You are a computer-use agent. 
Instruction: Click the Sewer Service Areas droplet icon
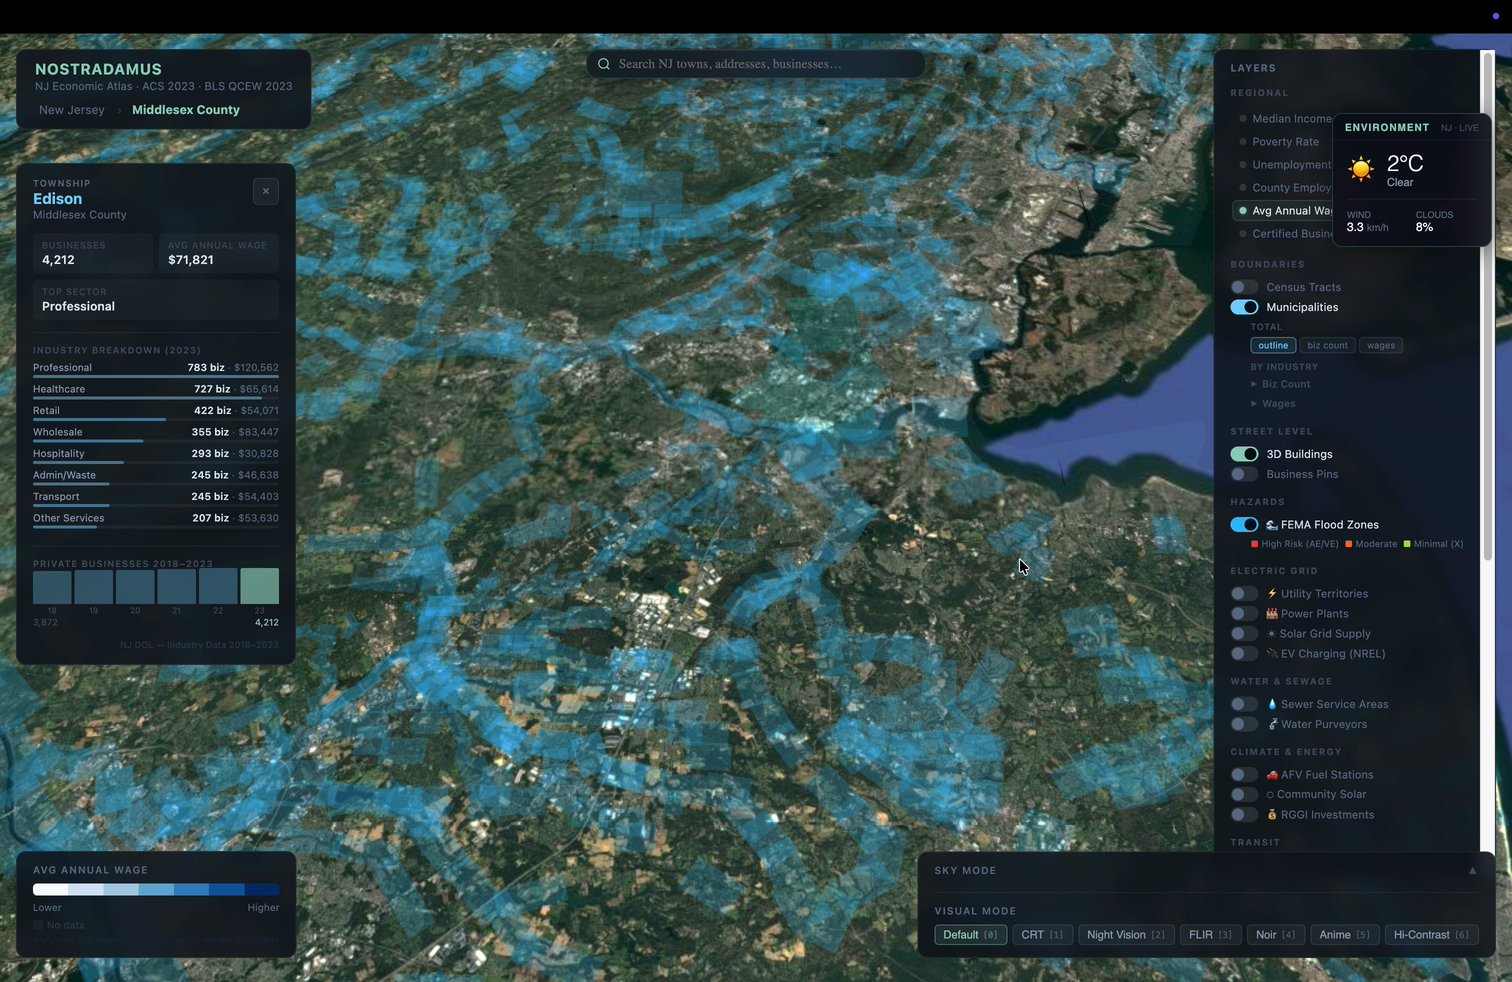1272,704
